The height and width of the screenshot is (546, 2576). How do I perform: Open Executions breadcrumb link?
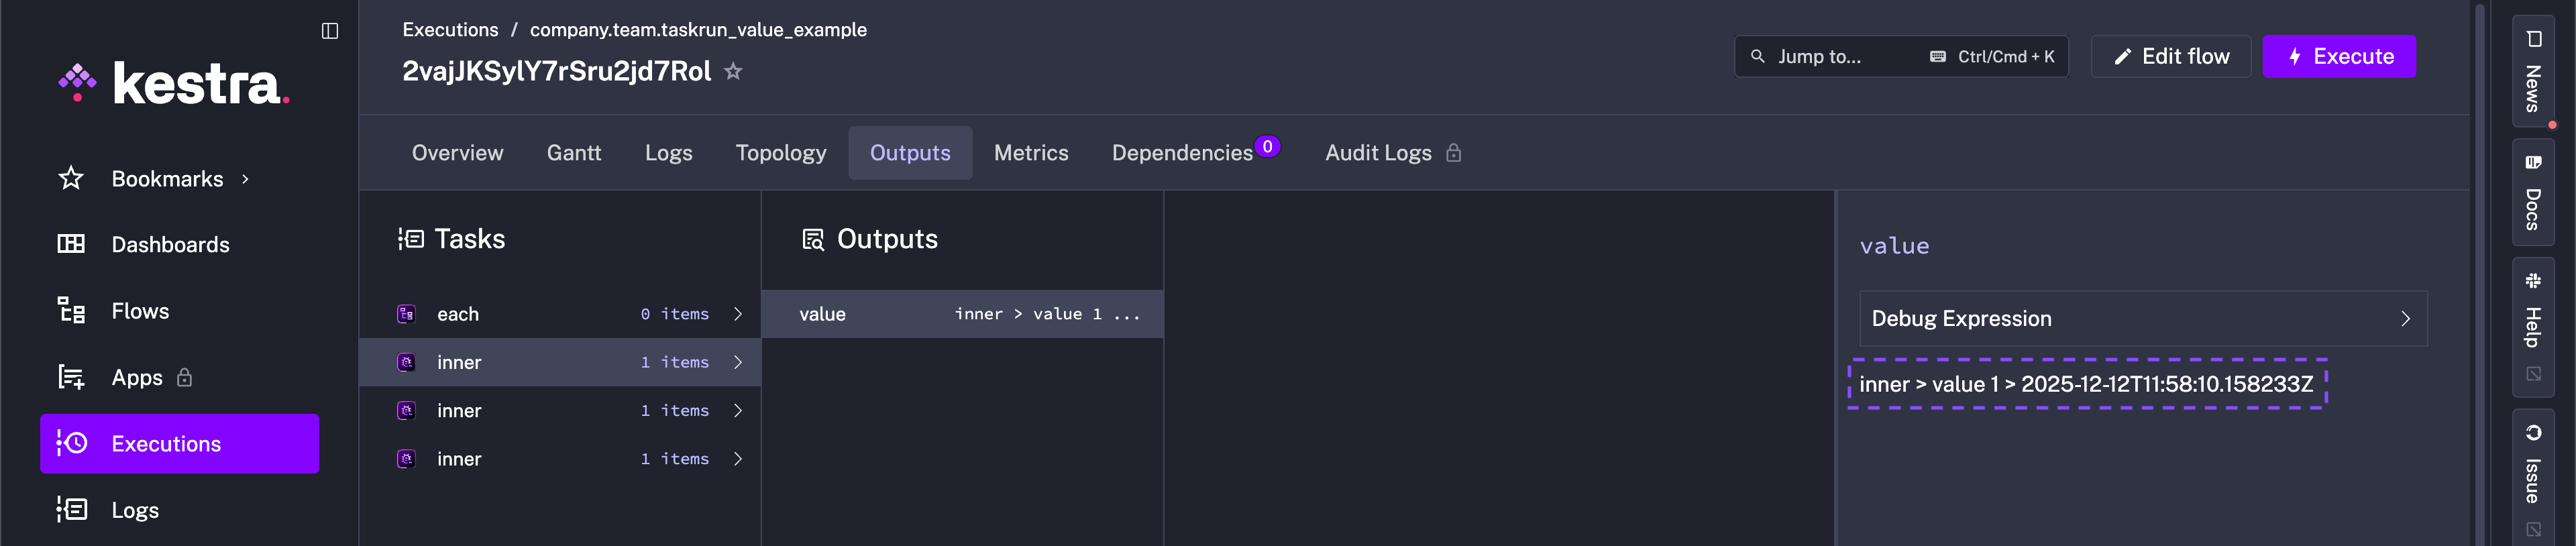click(450, 30)
